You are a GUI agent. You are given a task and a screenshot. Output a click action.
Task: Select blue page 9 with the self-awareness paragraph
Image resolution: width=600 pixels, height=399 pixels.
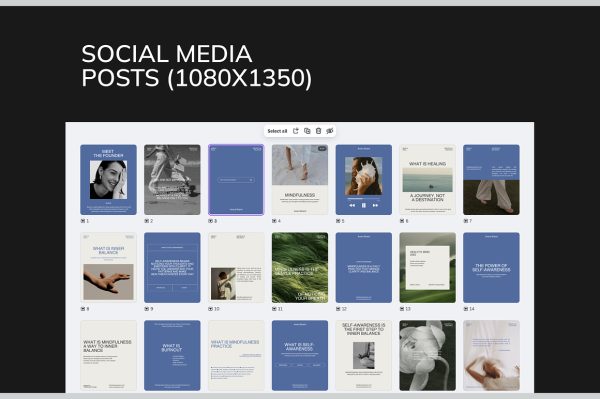tap(172, 267)
